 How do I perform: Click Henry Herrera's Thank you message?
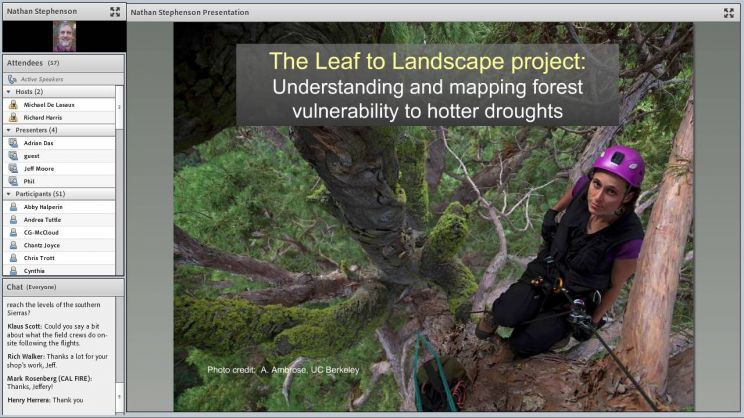pyautogui.click(x=45, y=400)
